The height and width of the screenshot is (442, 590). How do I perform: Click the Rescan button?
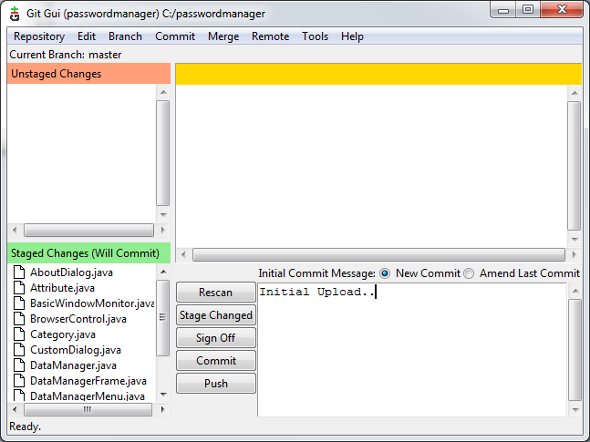pos(216,292)
